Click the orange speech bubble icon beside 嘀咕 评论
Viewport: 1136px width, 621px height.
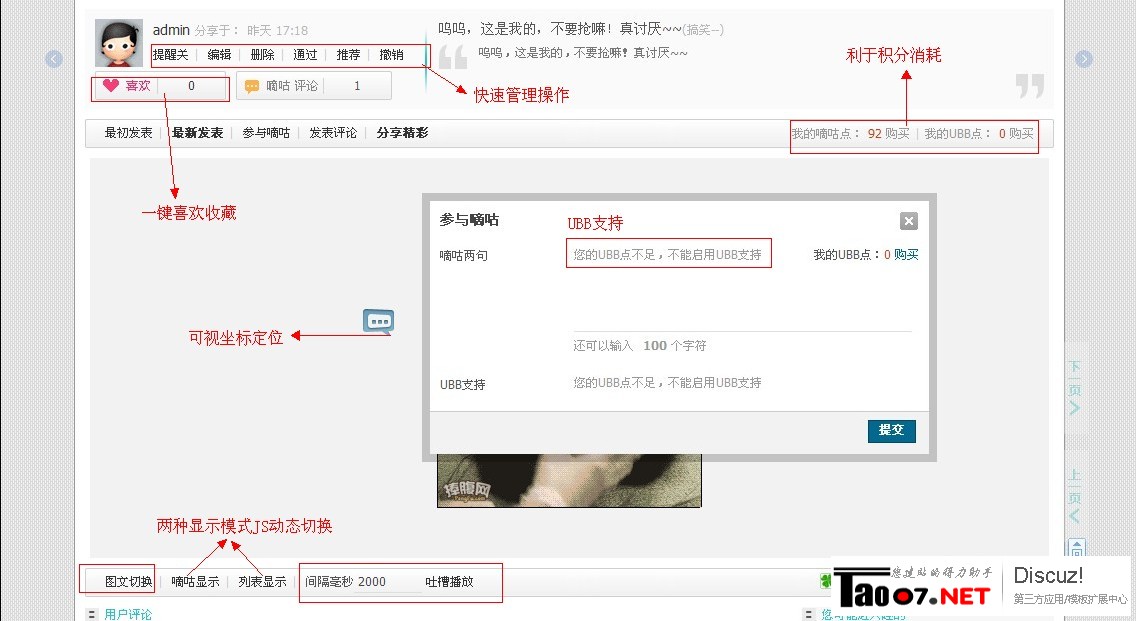[251, 86]
